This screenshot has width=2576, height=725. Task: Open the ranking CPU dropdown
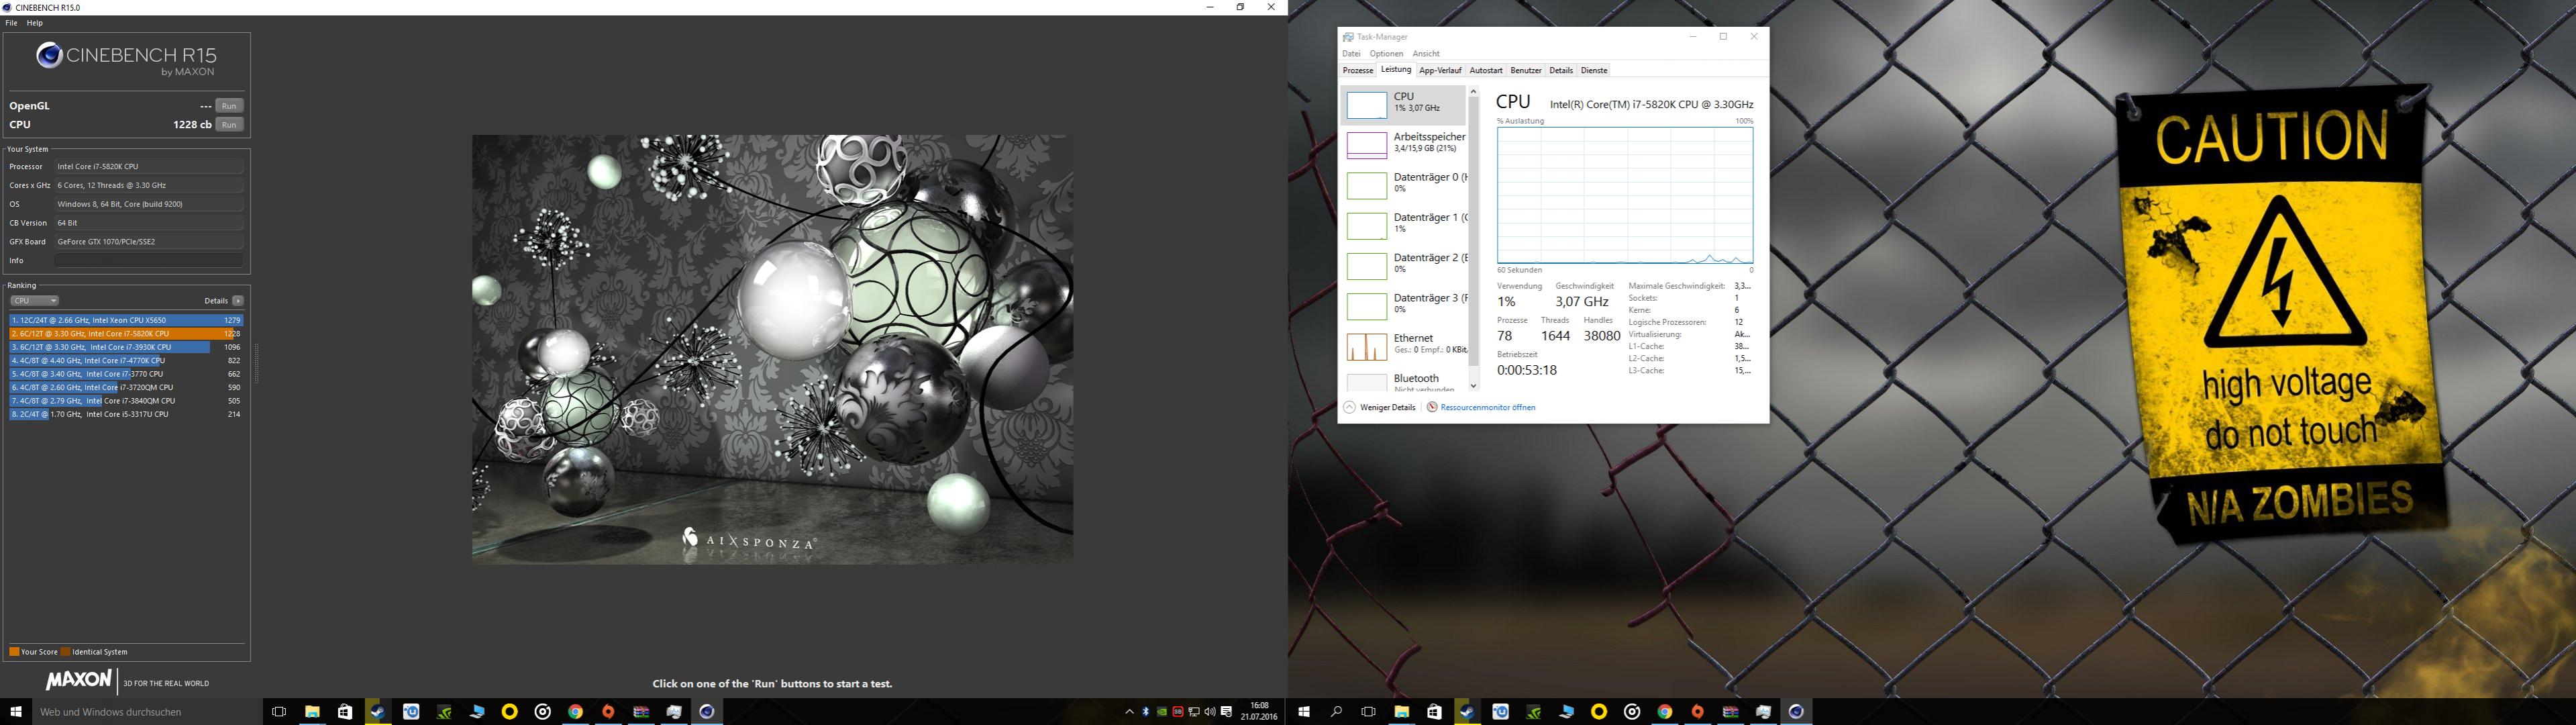pos(35,301)
